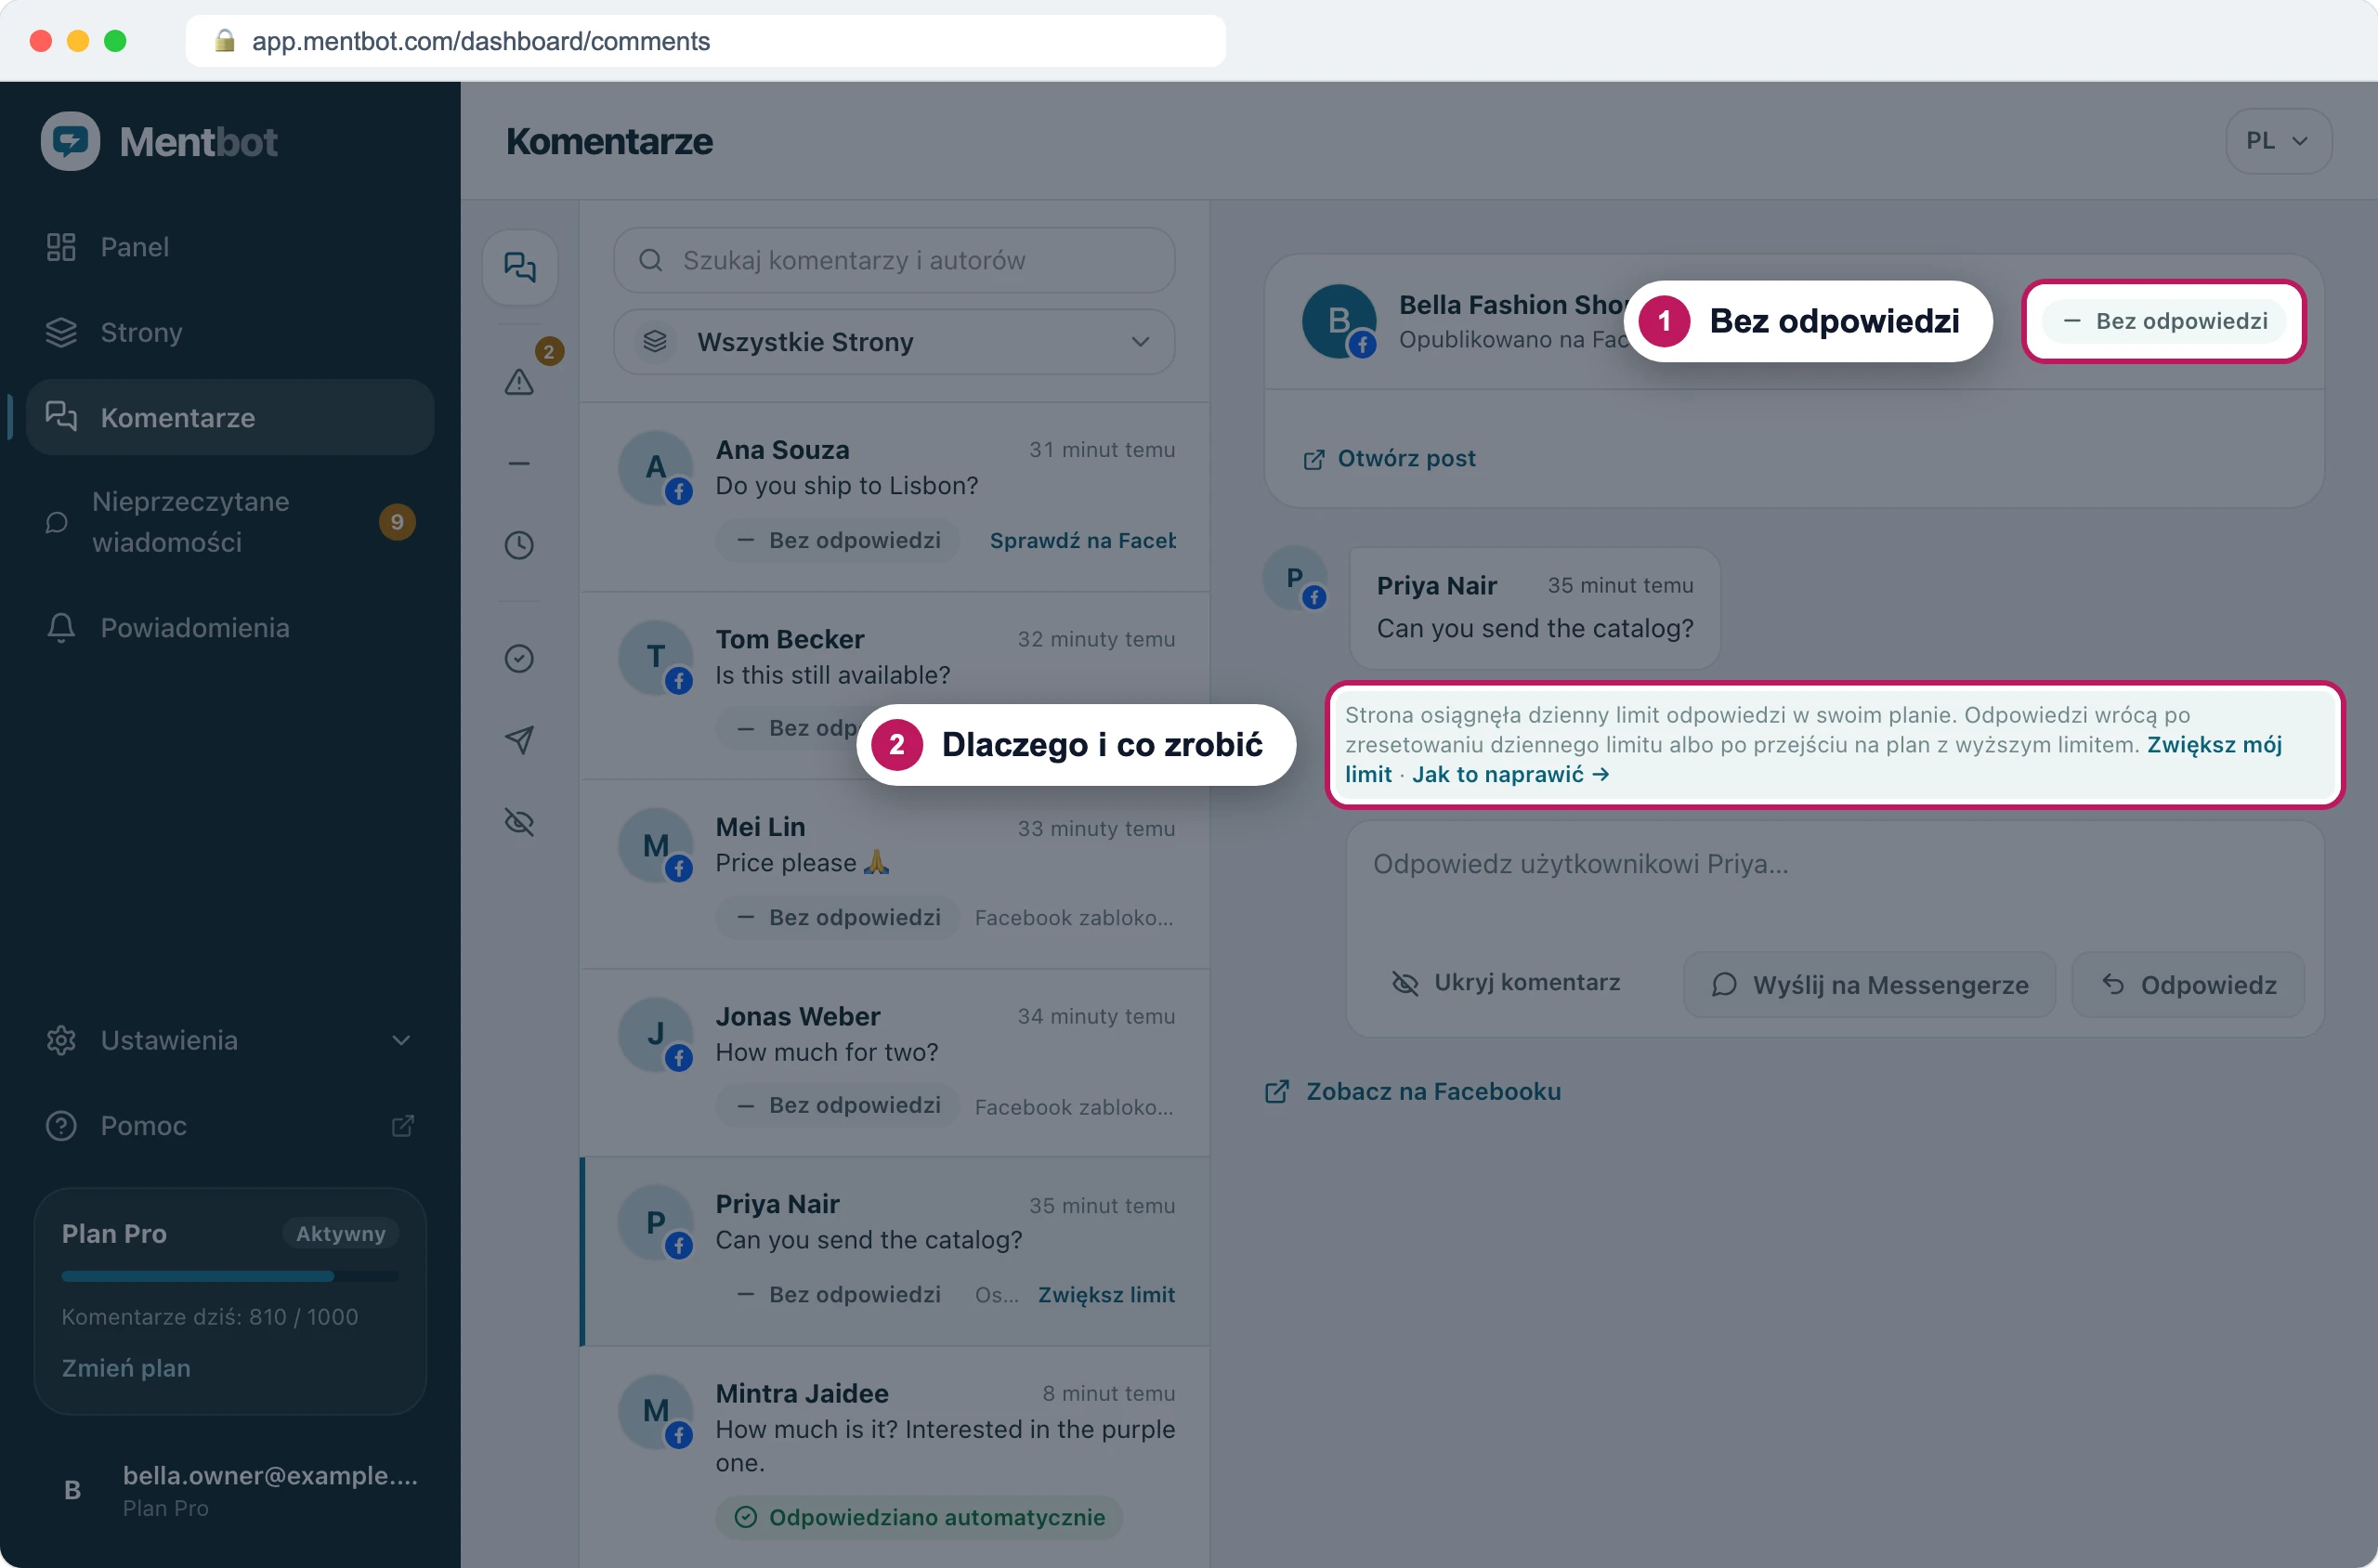This screenshot has height=1568, width=2378.
Task: Open Jonas Weber's comment
Action: [894, 1063]
